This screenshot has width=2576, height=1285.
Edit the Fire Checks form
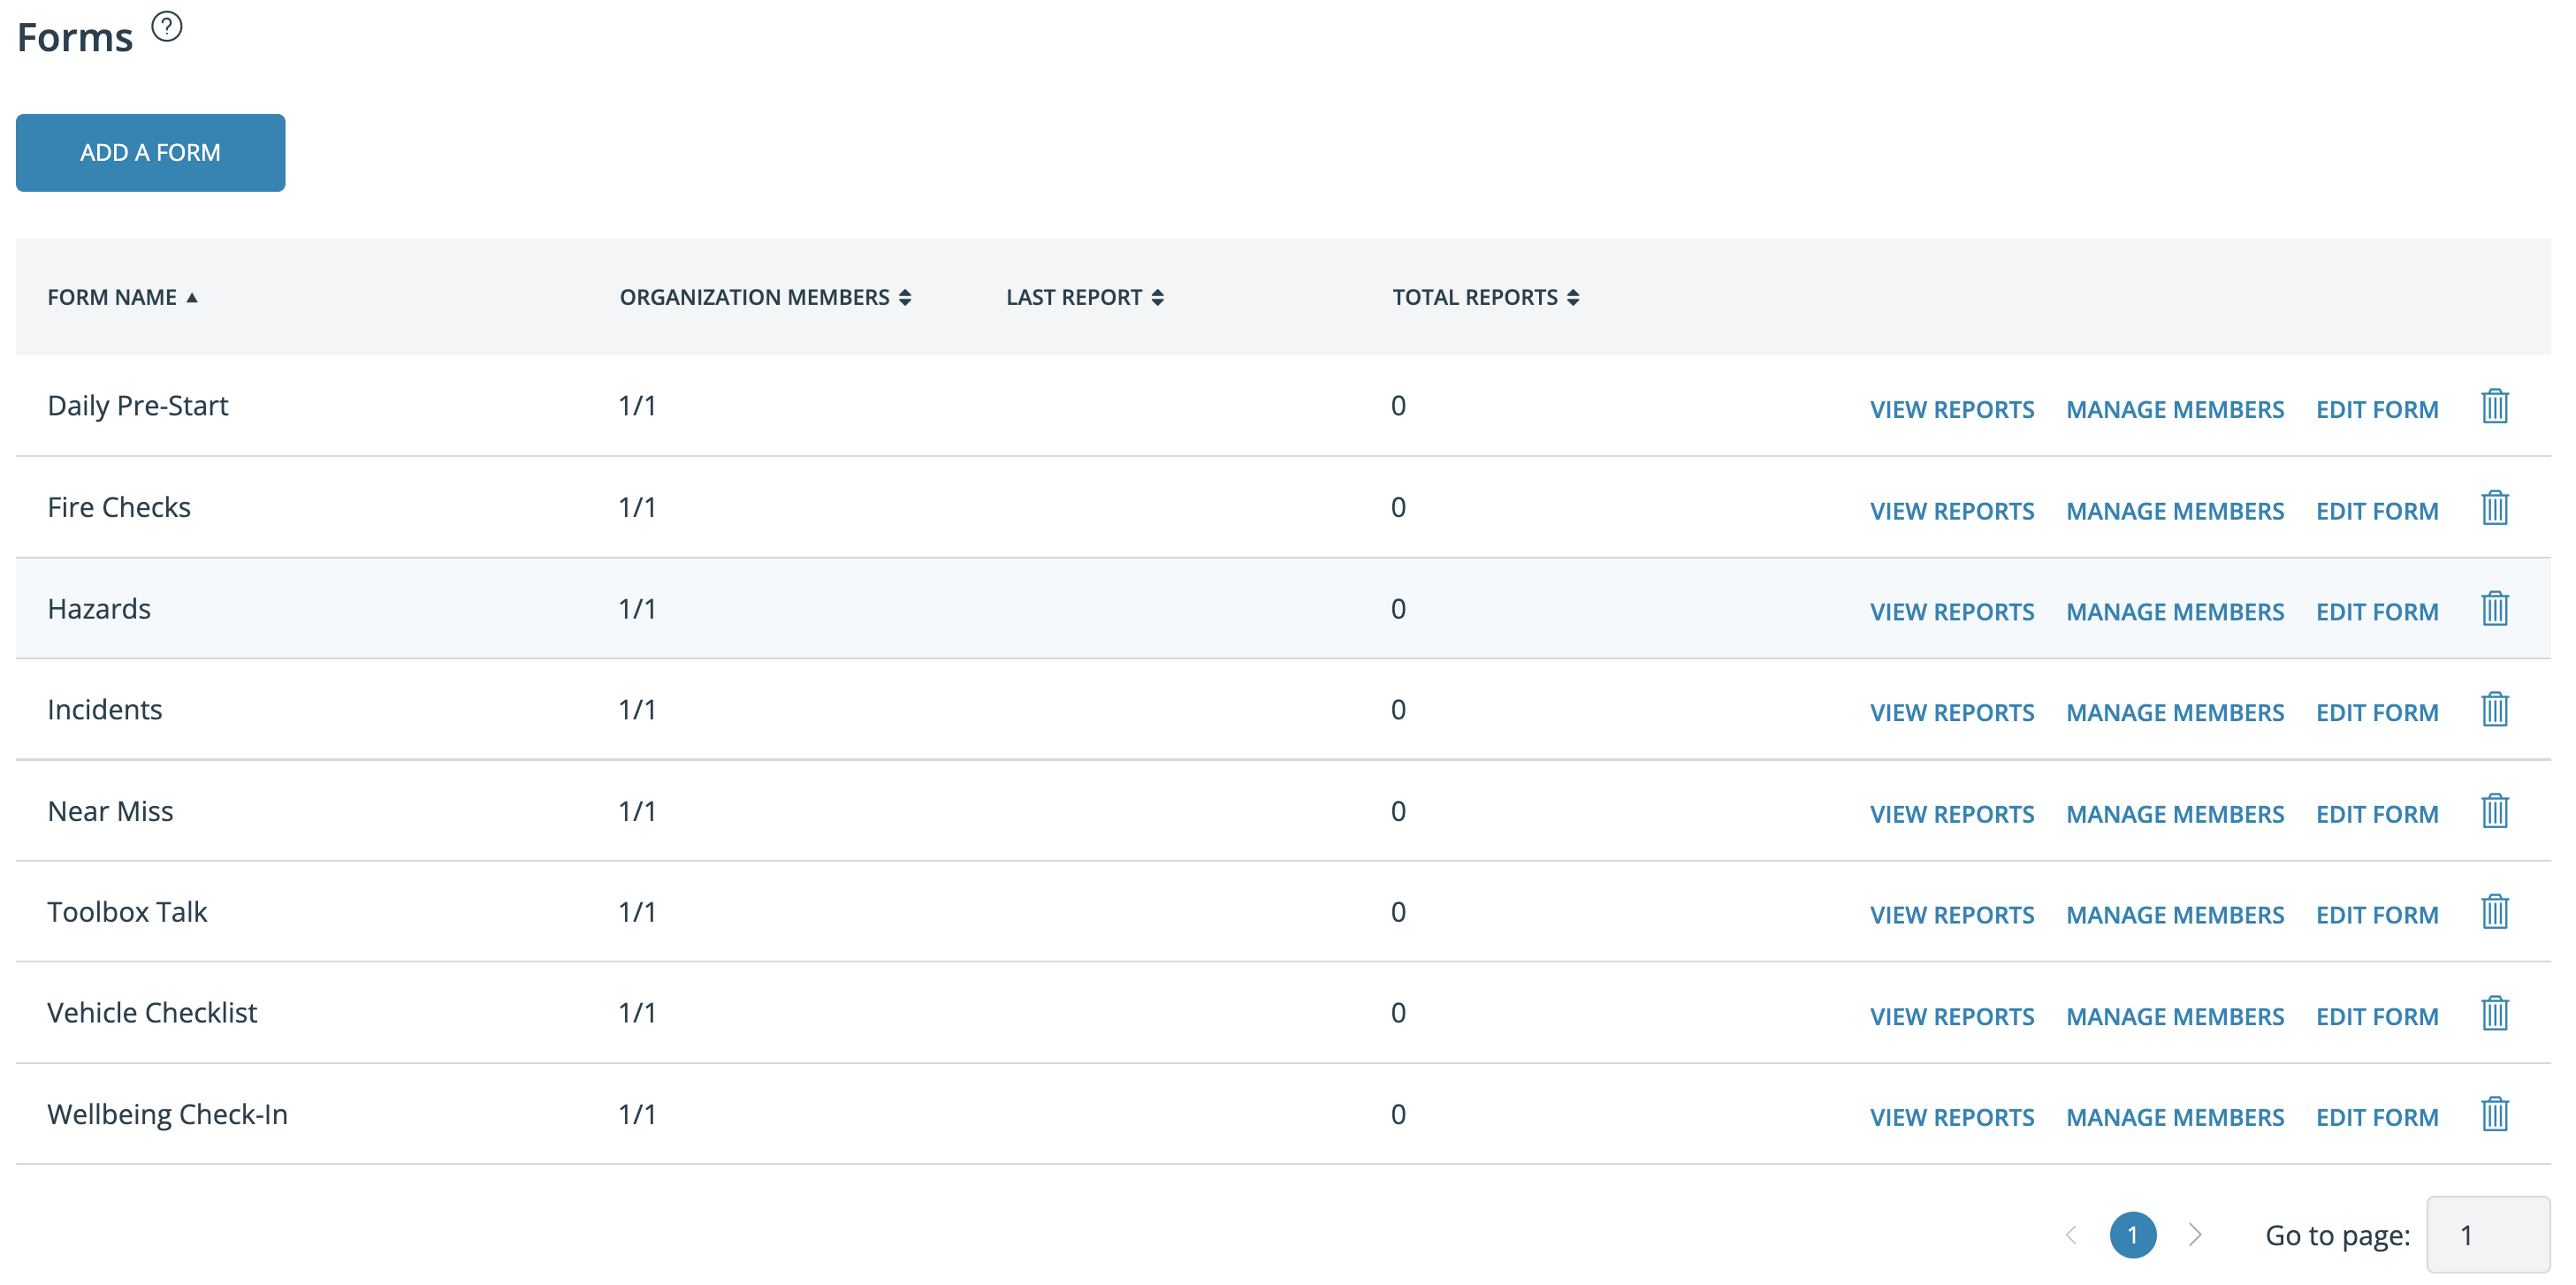(x=2377, y=511)
